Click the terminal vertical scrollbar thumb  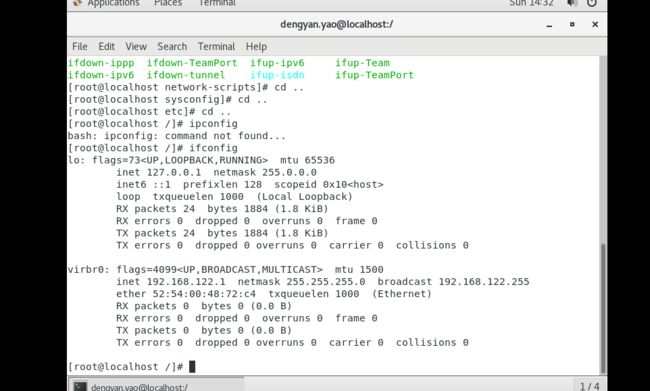[x=603, y=308]
